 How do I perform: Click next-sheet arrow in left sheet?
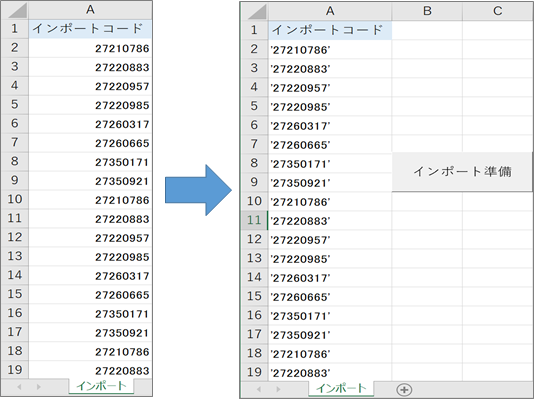point(38,387)
